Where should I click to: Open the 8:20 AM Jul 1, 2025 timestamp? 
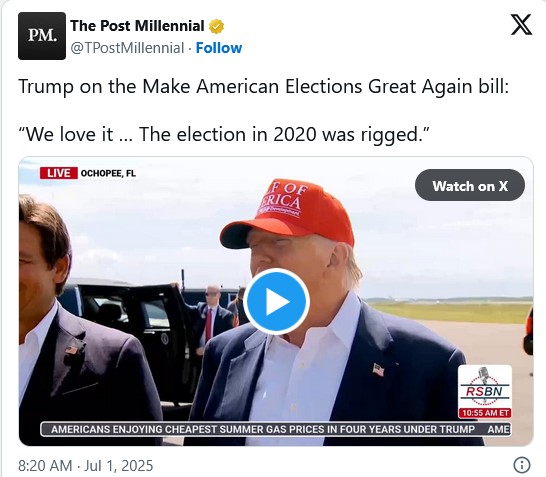click(86, 466)
